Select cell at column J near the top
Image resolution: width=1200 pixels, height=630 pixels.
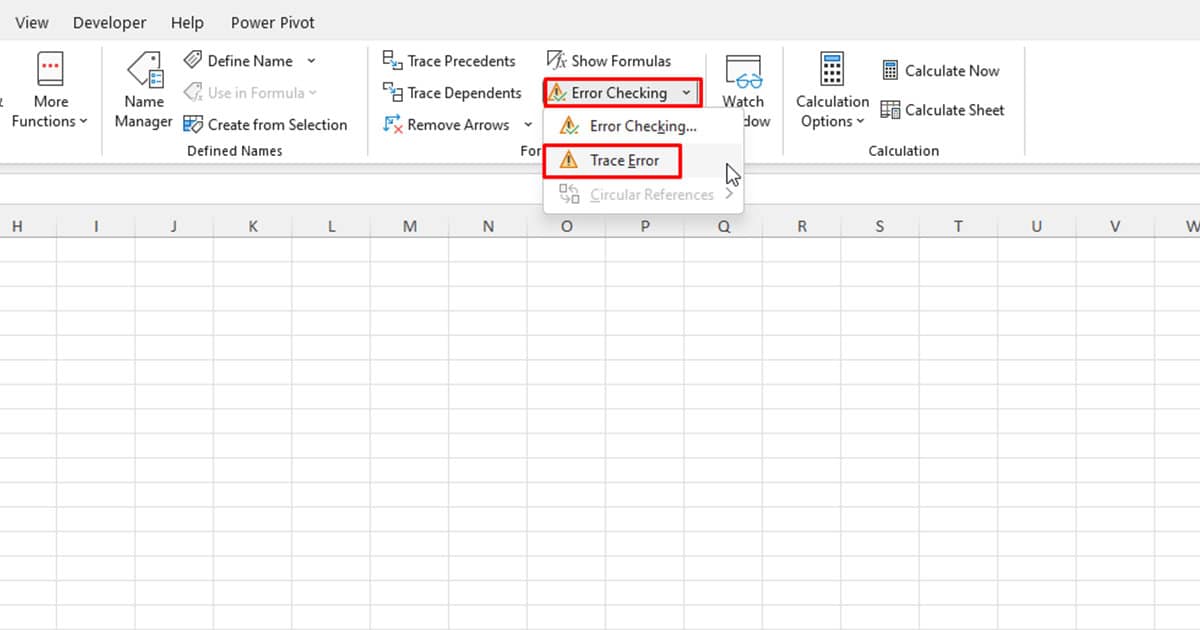[174, 250]
